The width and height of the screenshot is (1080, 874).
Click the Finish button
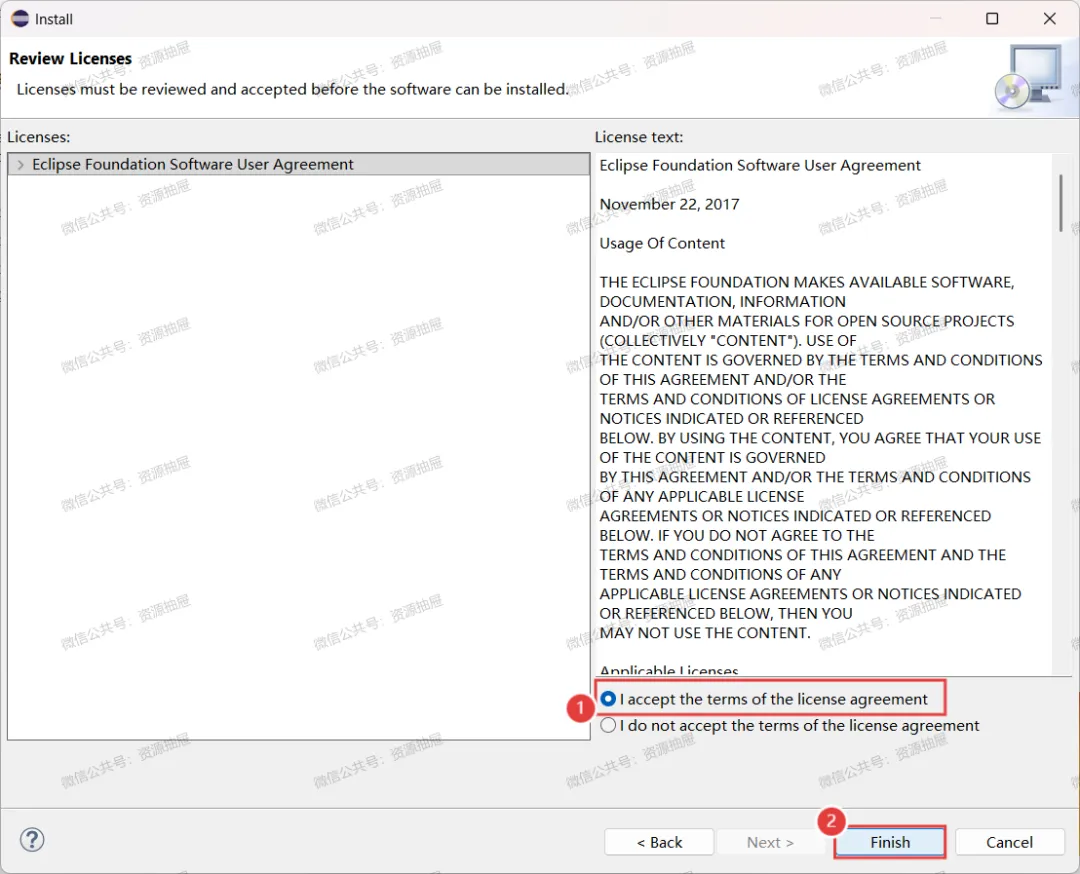pos(889,842)
